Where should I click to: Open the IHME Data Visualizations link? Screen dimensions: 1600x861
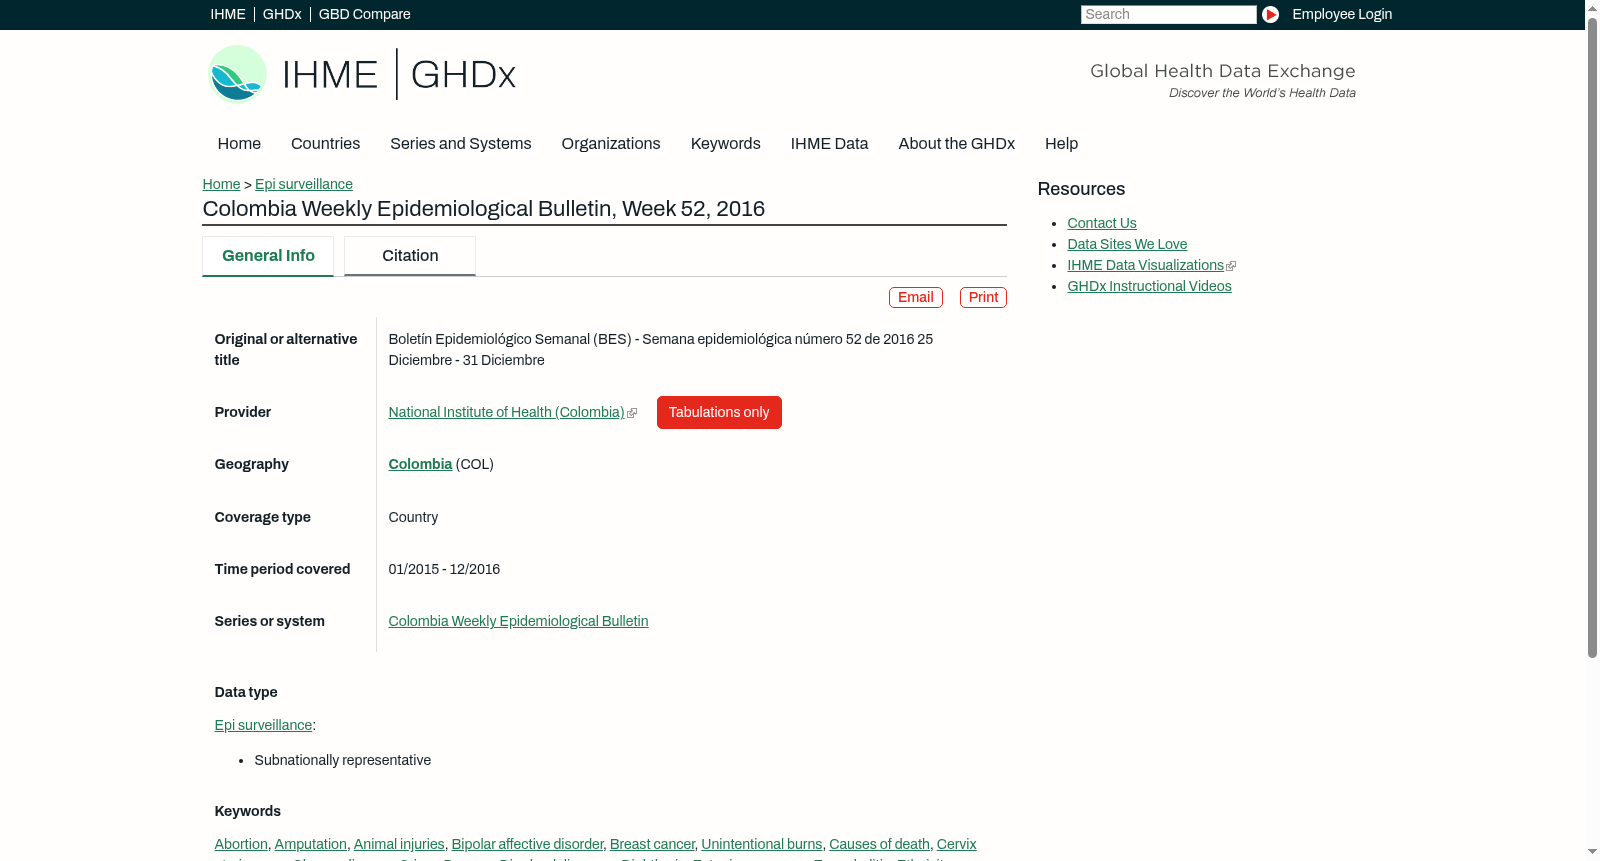(1145, 265)
